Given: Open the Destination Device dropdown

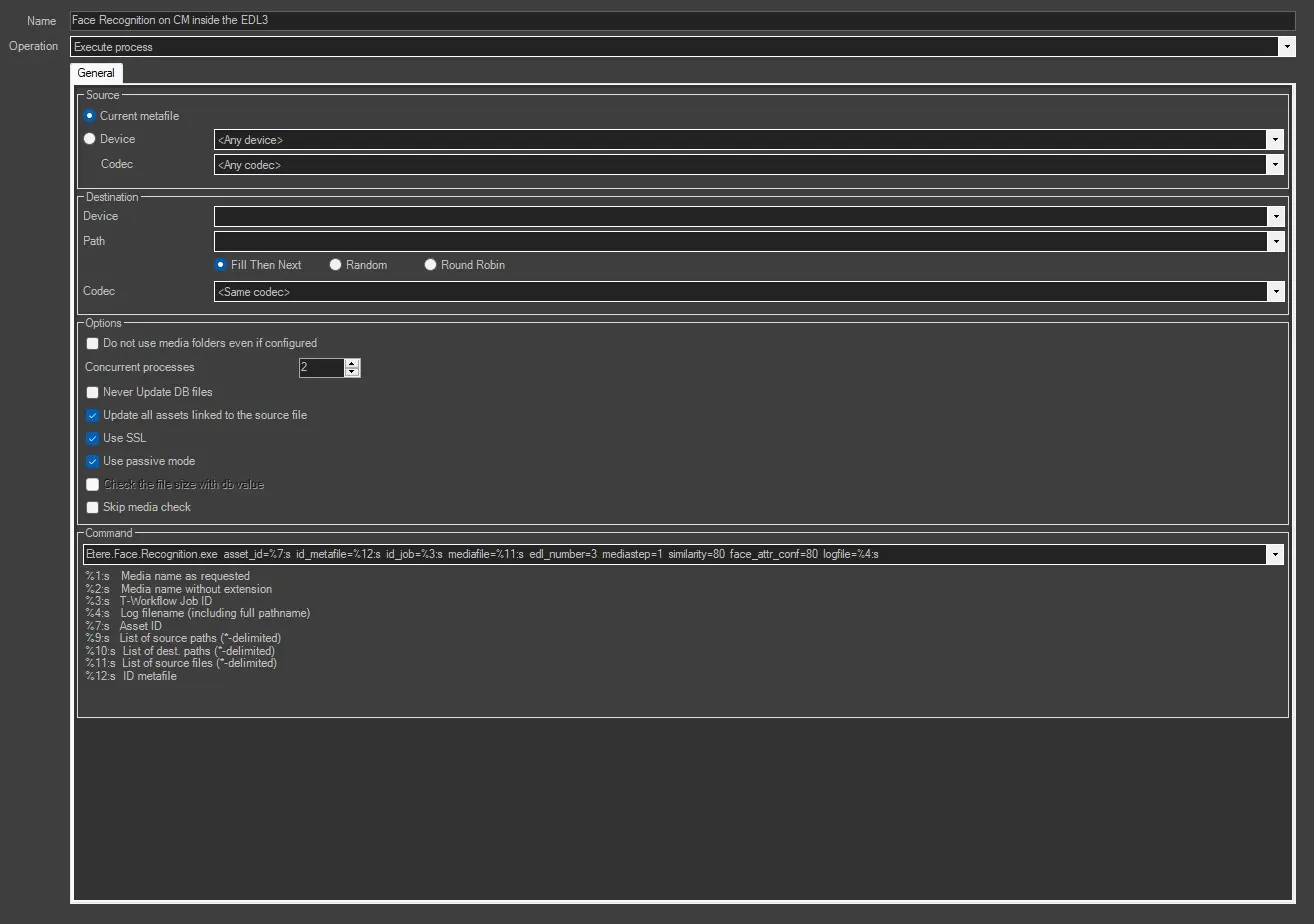Looking at the screenshot, I should click(1275, 217).
